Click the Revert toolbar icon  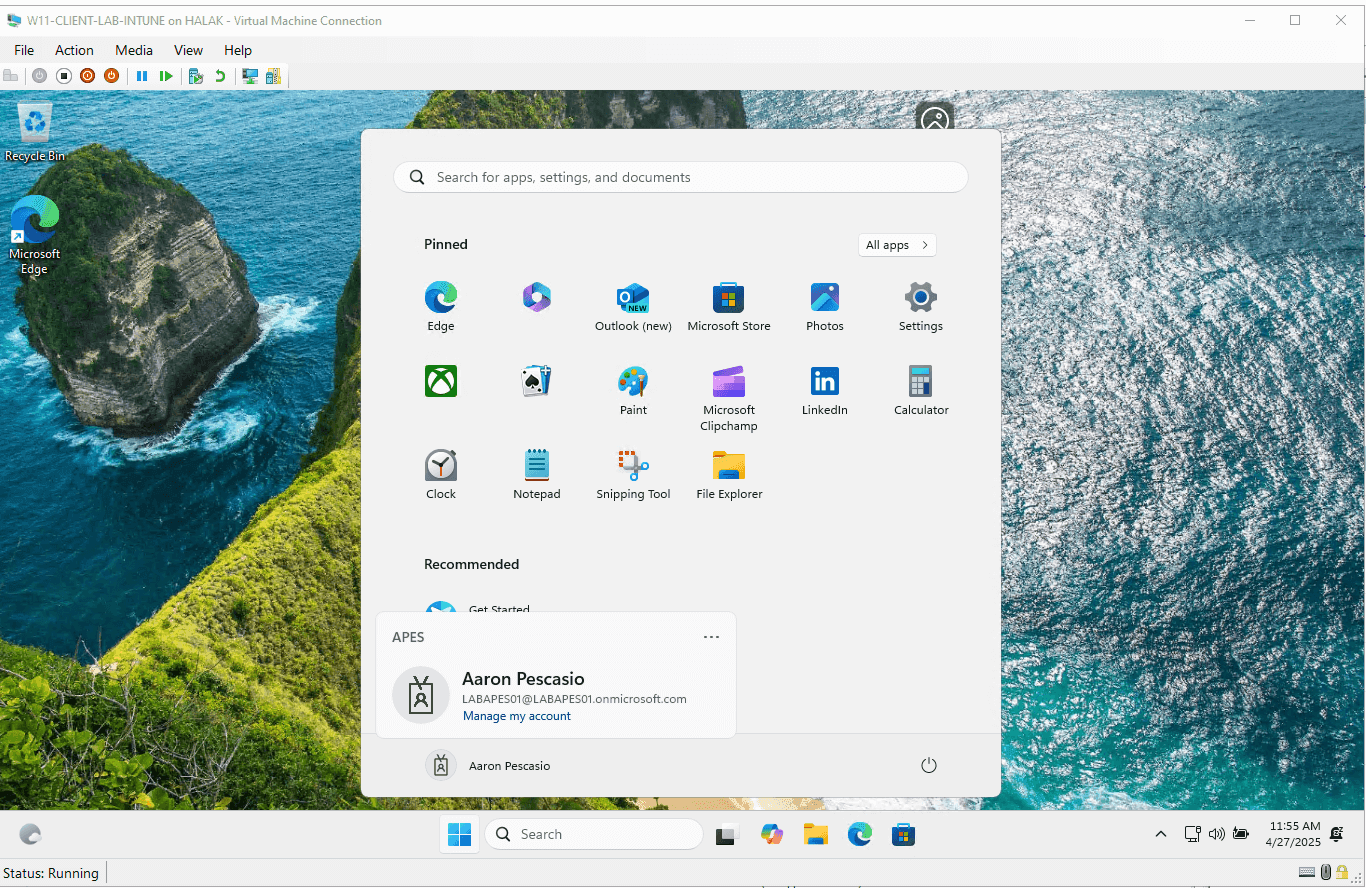click(x=219, y=76)
